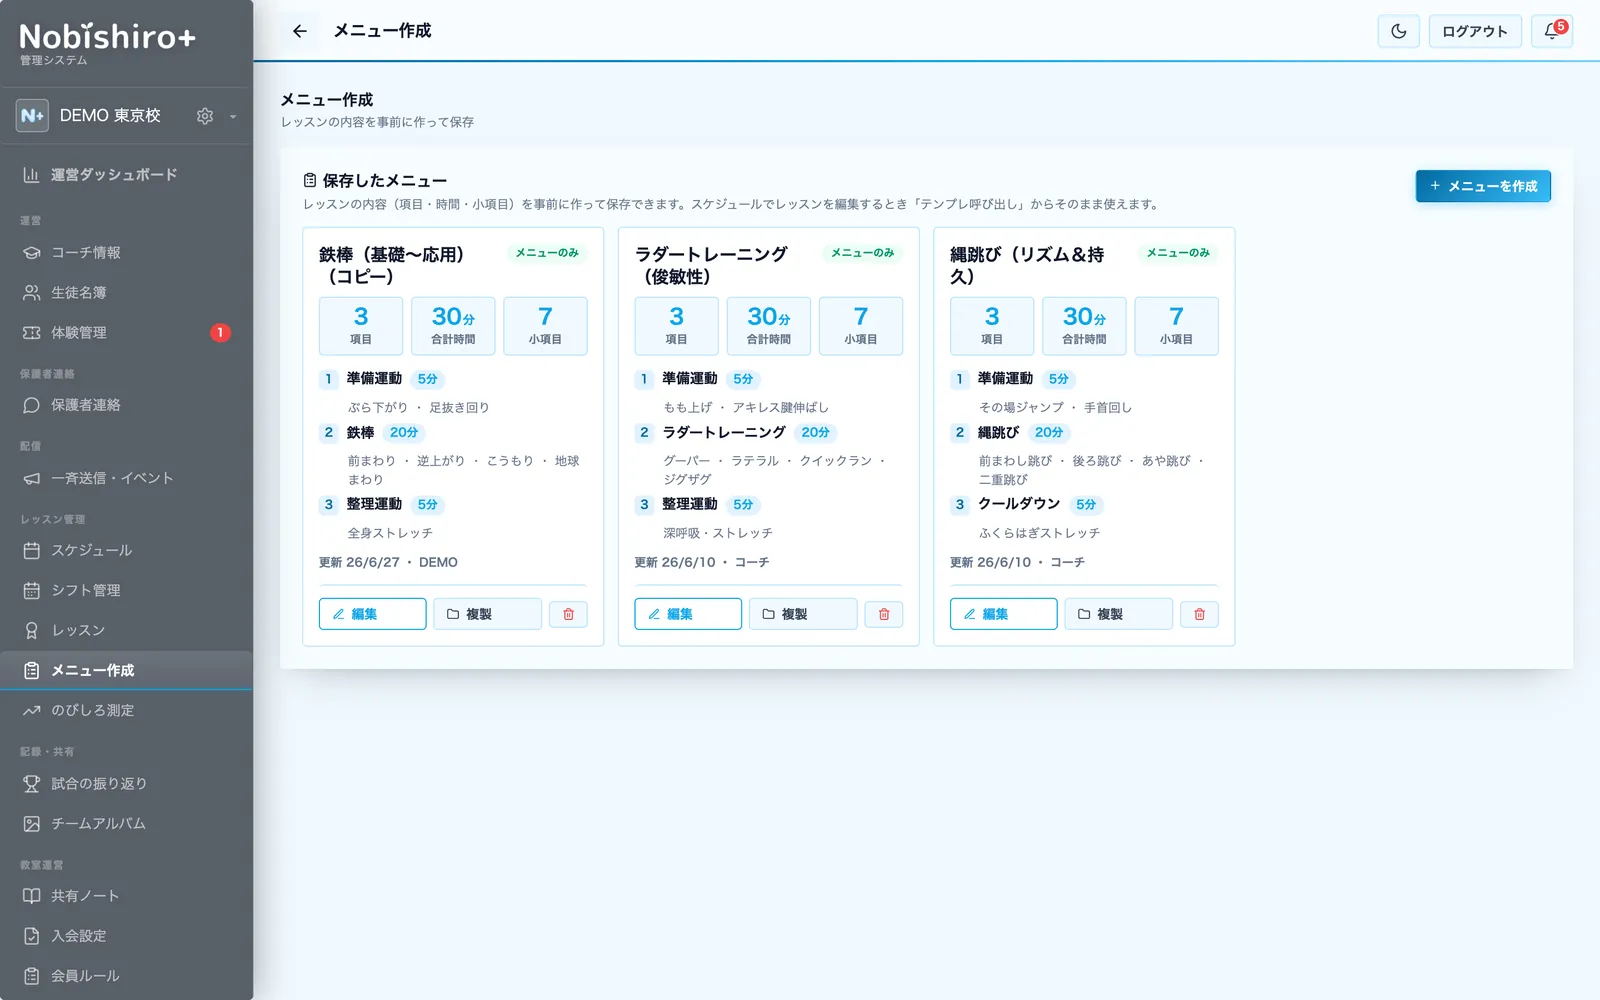Click the ログアウト button
The width and height of the screenshot is (1600, 1000).
click(x=1475, y=31)
